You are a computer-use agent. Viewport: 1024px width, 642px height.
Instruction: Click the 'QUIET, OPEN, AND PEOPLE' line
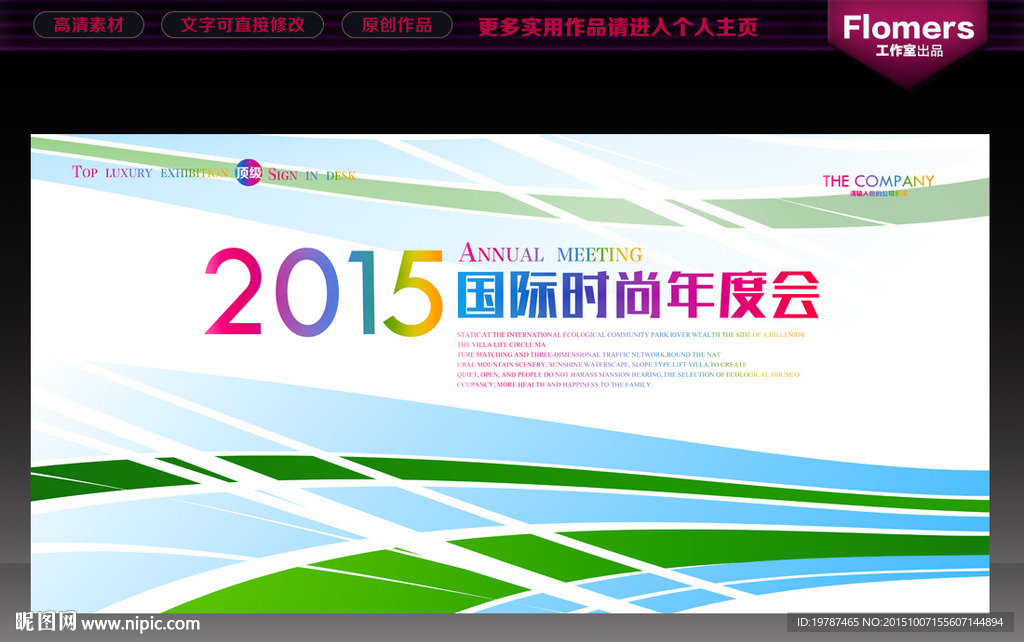(628, 374)
